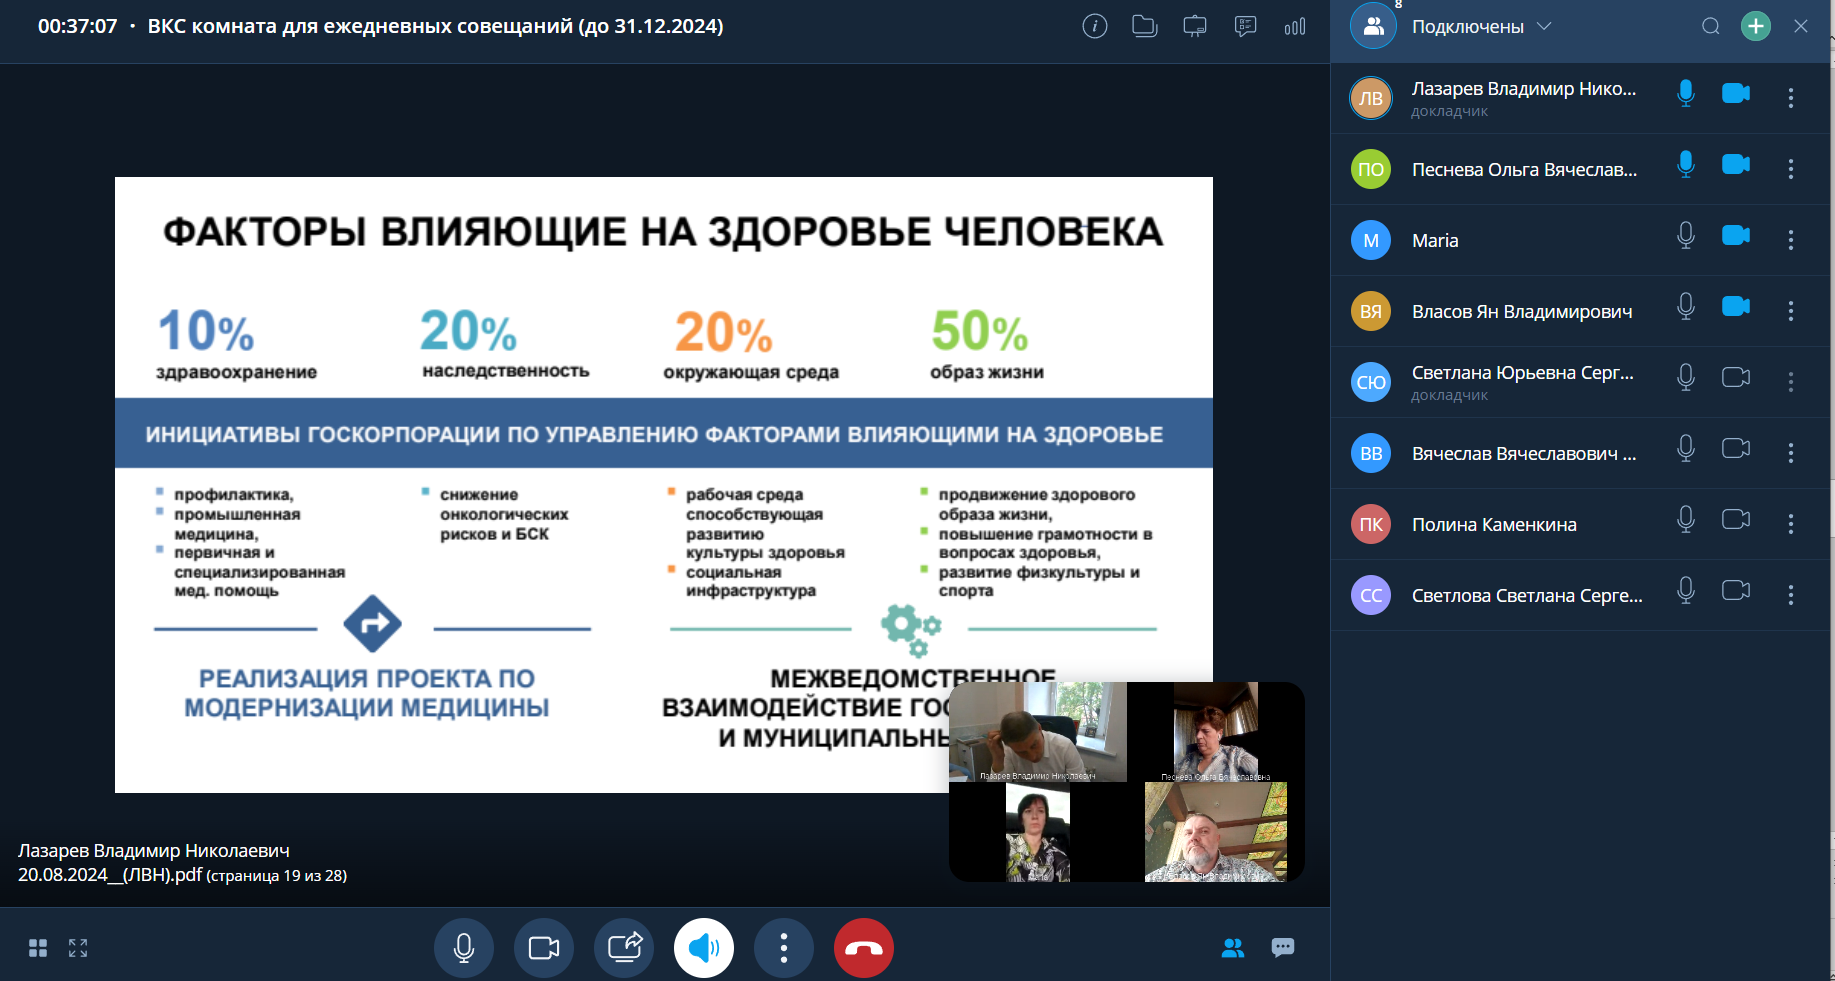Open the three-dot more menu in bottom toolbar
The image size is (1835, 981).
tap(784, 947)
